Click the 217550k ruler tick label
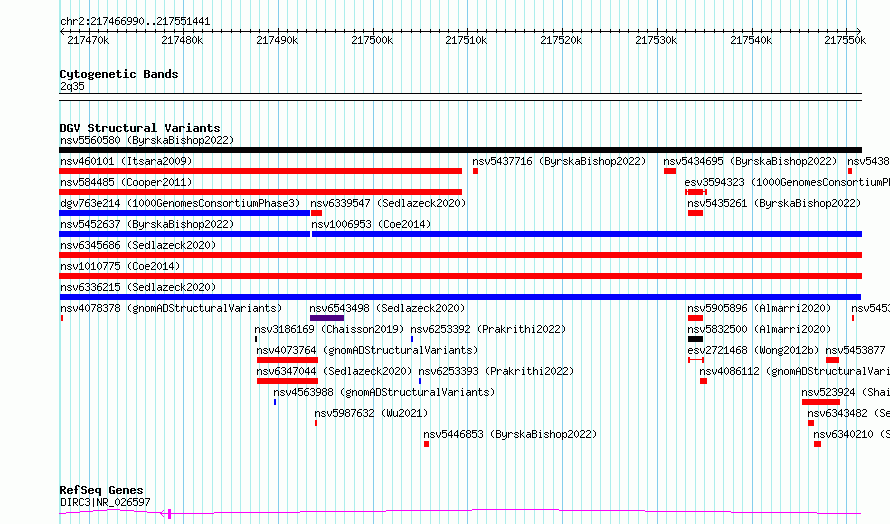Viewport: 890px width, 524px height. coord(845,40)
